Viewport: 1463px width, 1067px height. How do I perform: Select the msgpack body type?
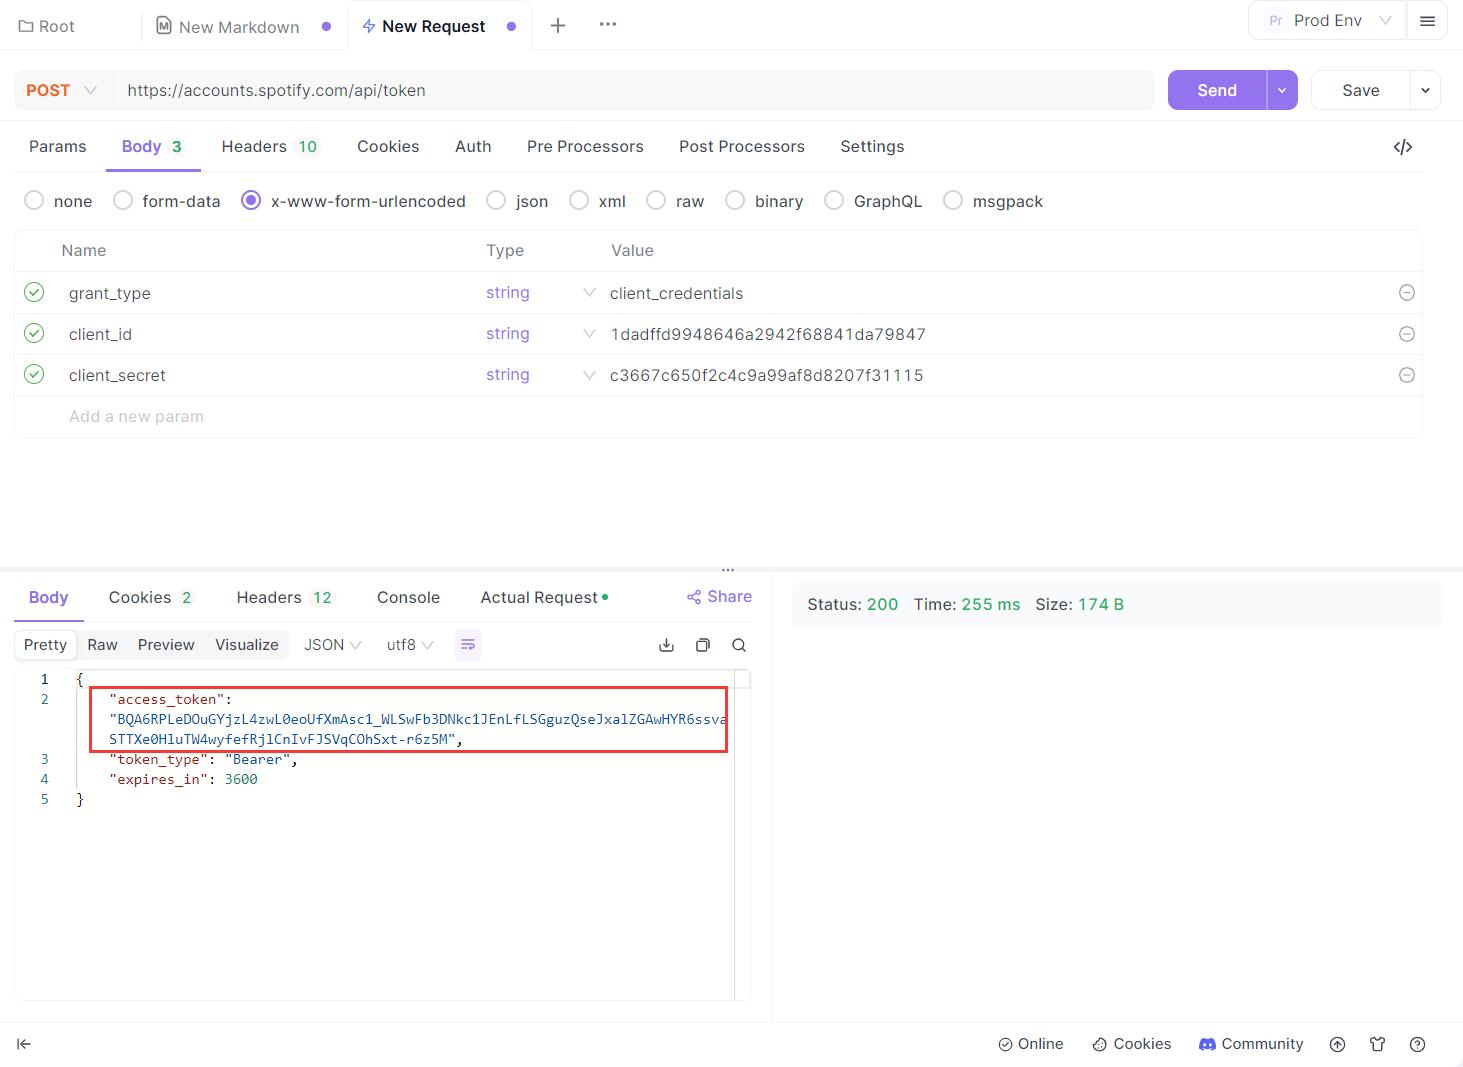953,201
